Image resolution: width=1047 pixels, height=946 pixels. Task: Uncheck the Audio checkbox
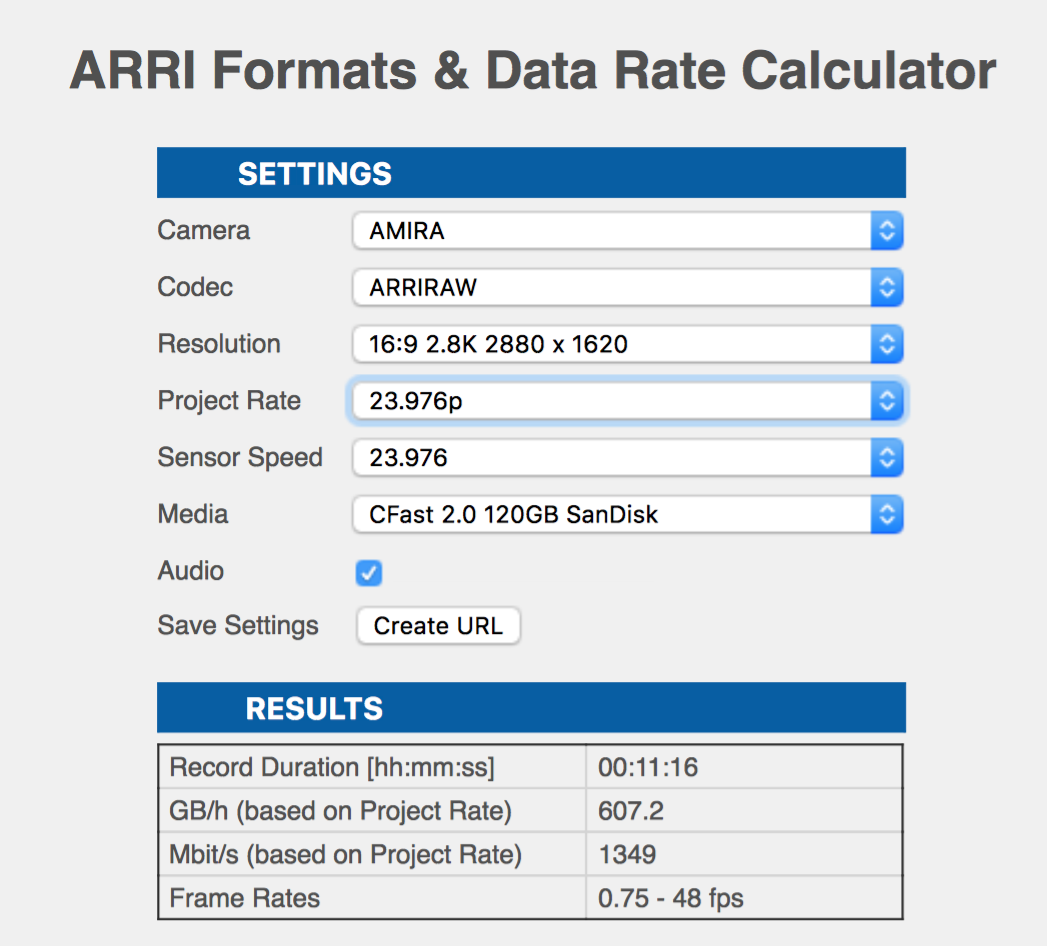[368, 572]
